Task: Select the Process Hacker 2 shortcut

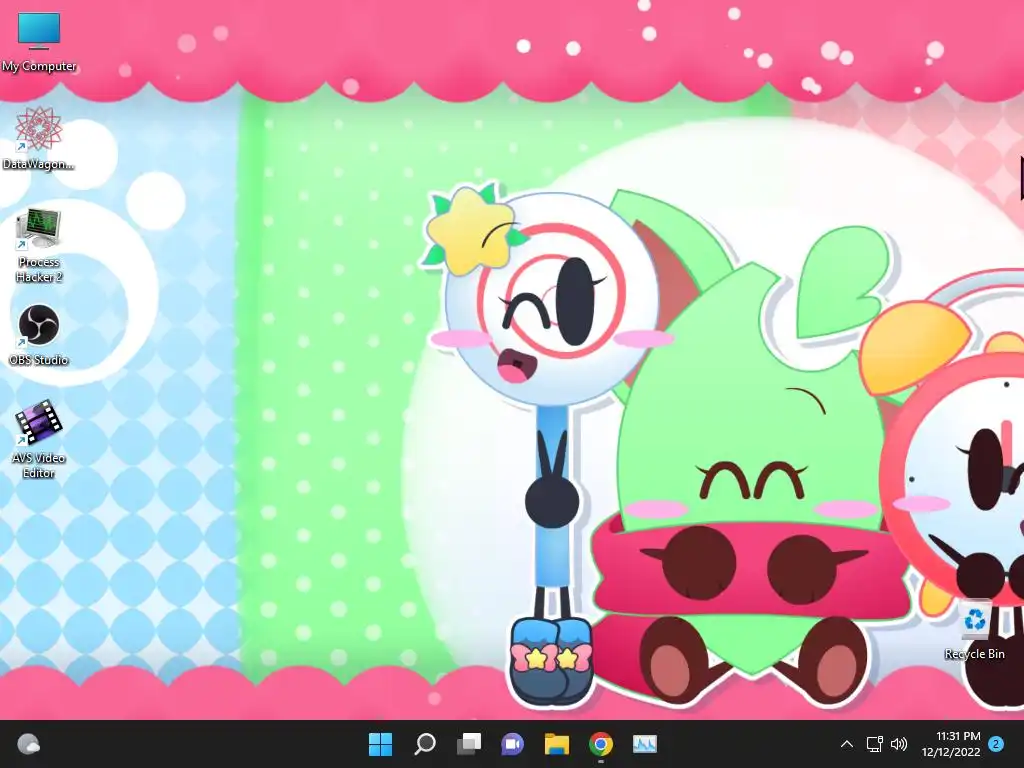Action: coord(39,245)
